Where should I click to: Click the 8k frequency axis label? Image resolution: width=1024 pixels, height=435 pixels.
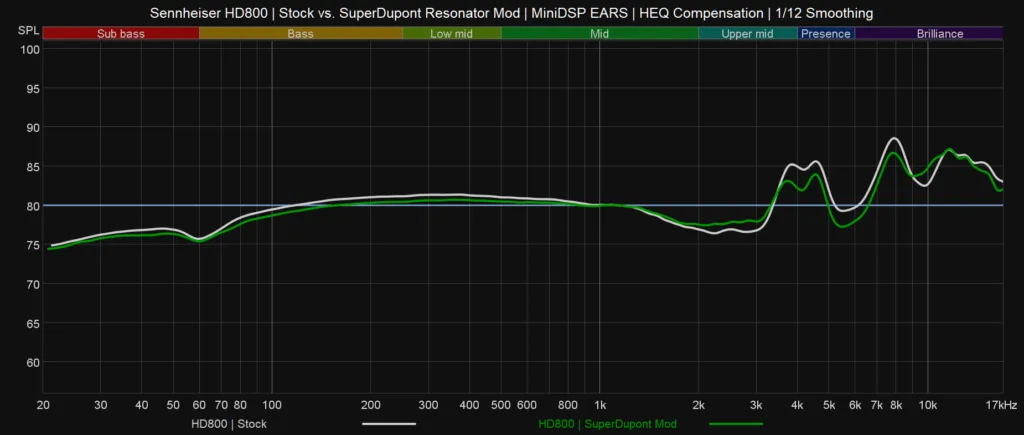point(896,406)
